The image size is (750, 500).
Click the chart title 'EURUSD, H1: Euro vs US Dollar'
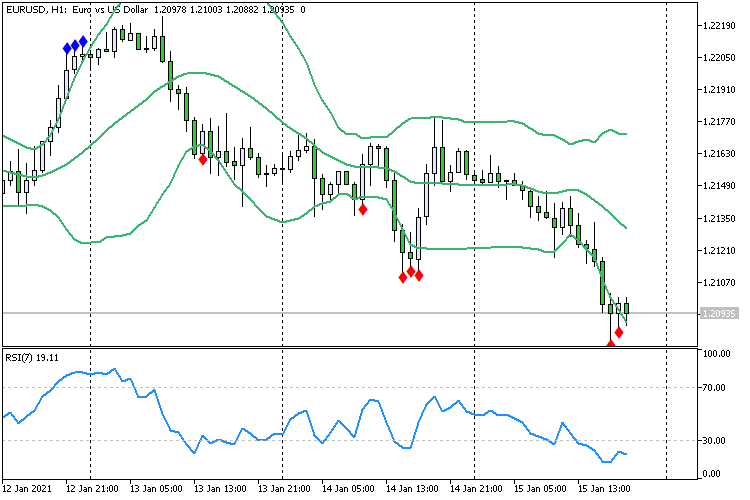coord(77,10)
